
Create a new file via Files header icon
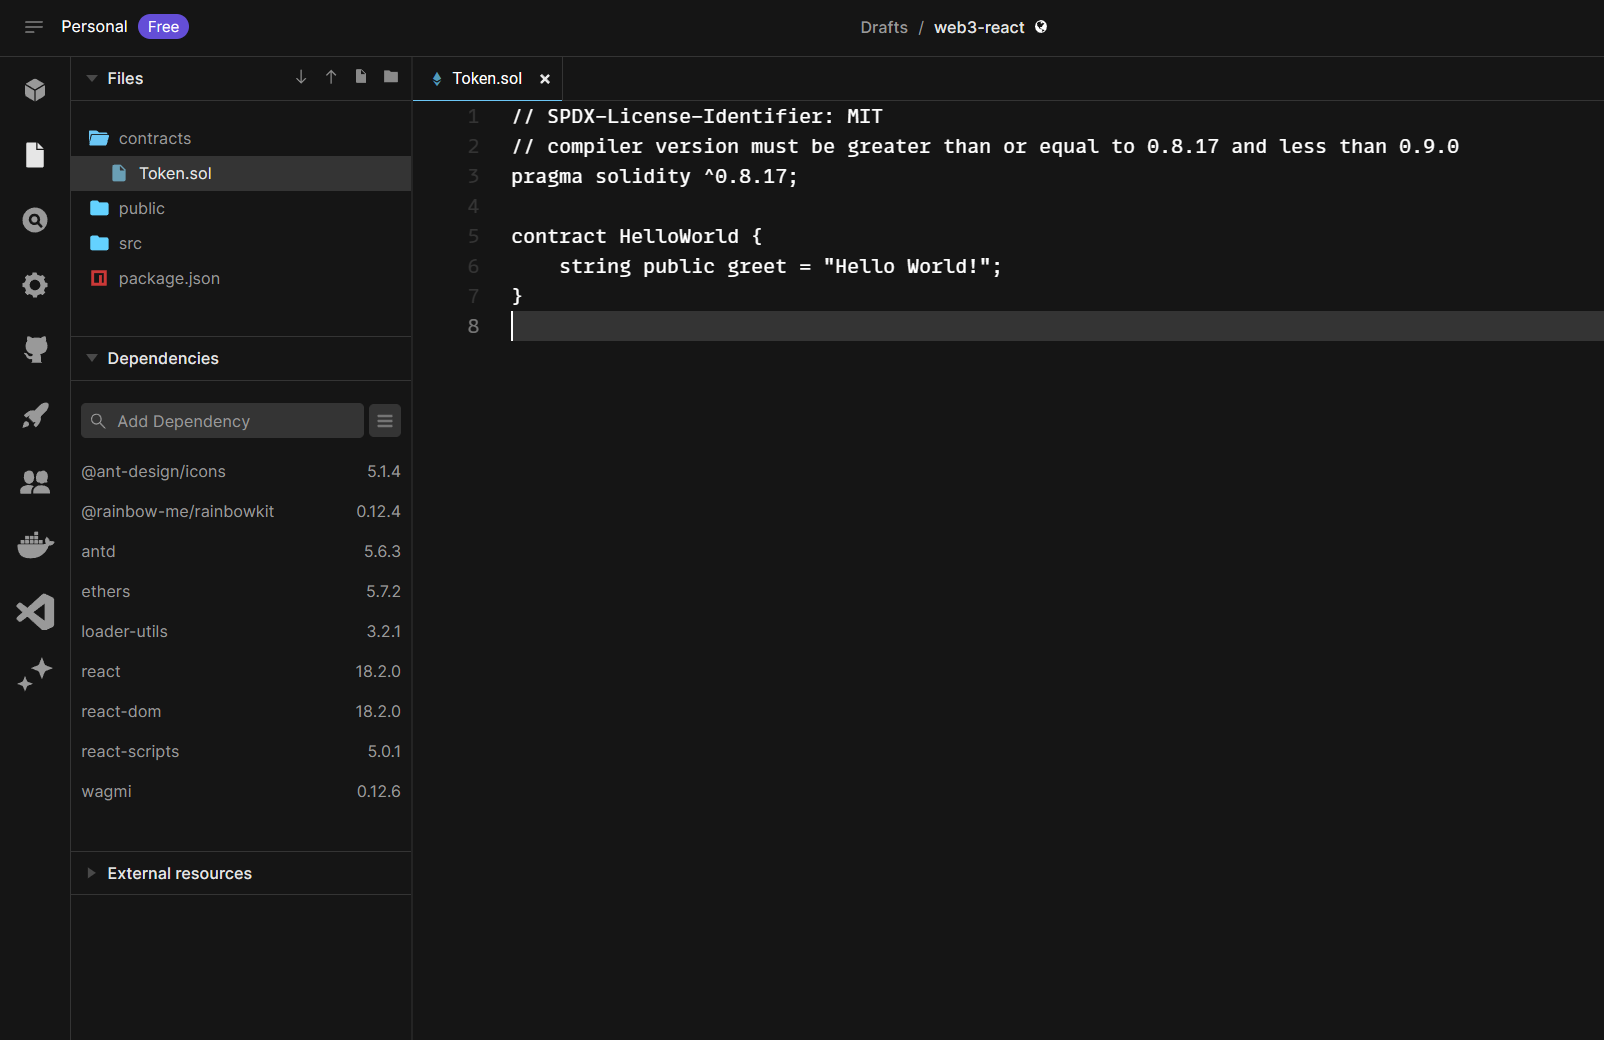point(361,77)
